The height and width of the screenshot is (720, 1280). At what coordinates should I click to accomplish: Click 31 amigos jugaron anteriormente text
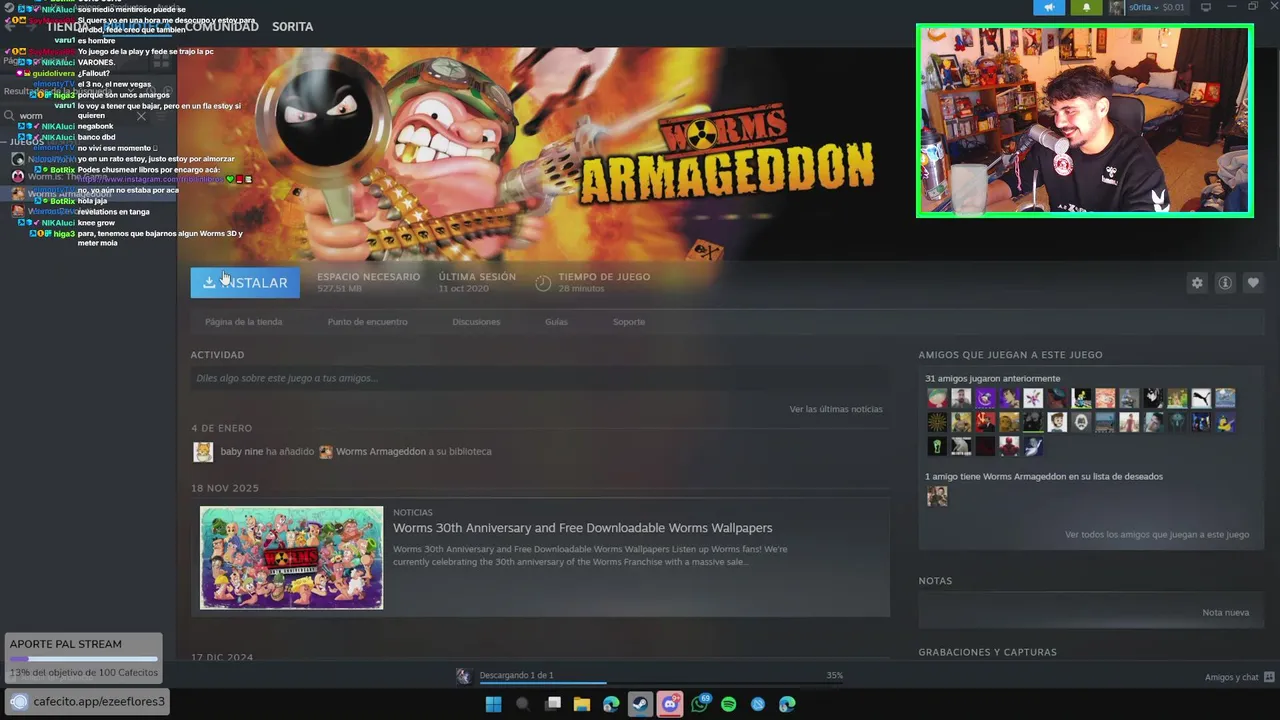click(x=992, y=379)
